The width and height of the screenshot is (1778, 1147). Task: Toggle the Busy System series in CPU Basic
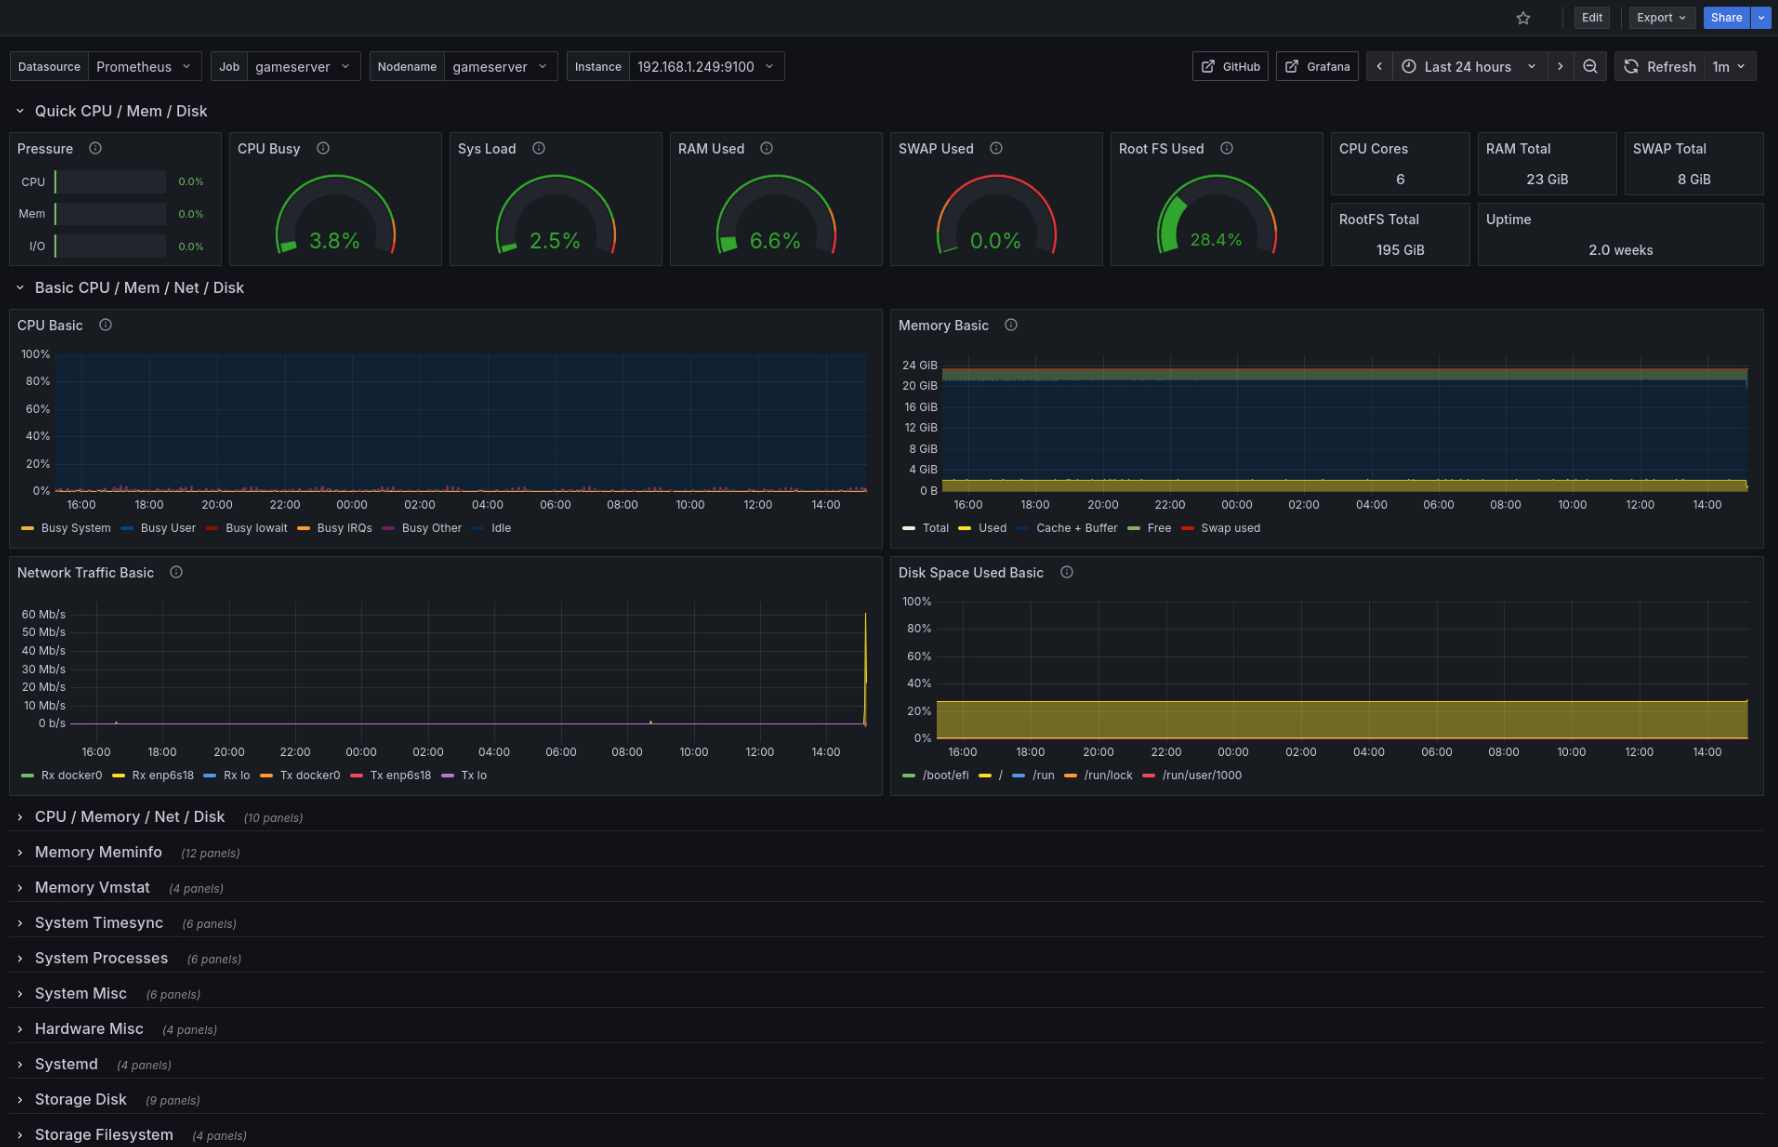(74, 528)
